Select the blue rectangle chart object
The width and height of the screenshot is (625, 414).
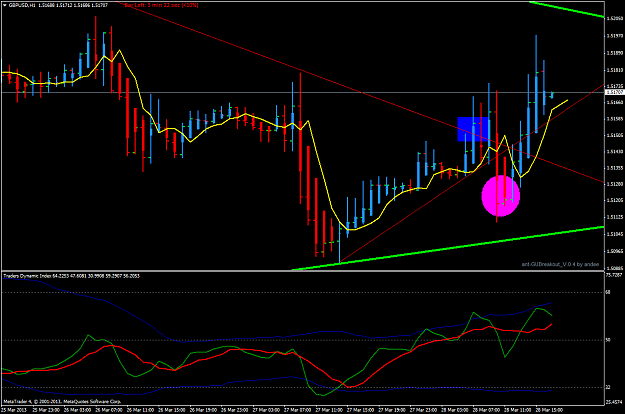(x=473, y=129)
